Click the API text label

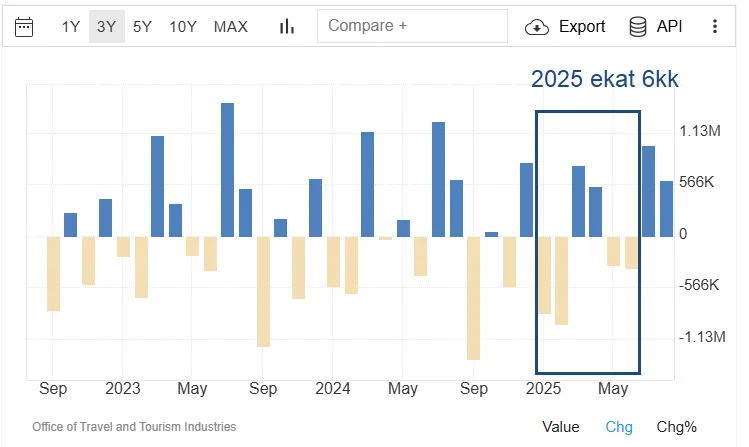coord(669,27)
